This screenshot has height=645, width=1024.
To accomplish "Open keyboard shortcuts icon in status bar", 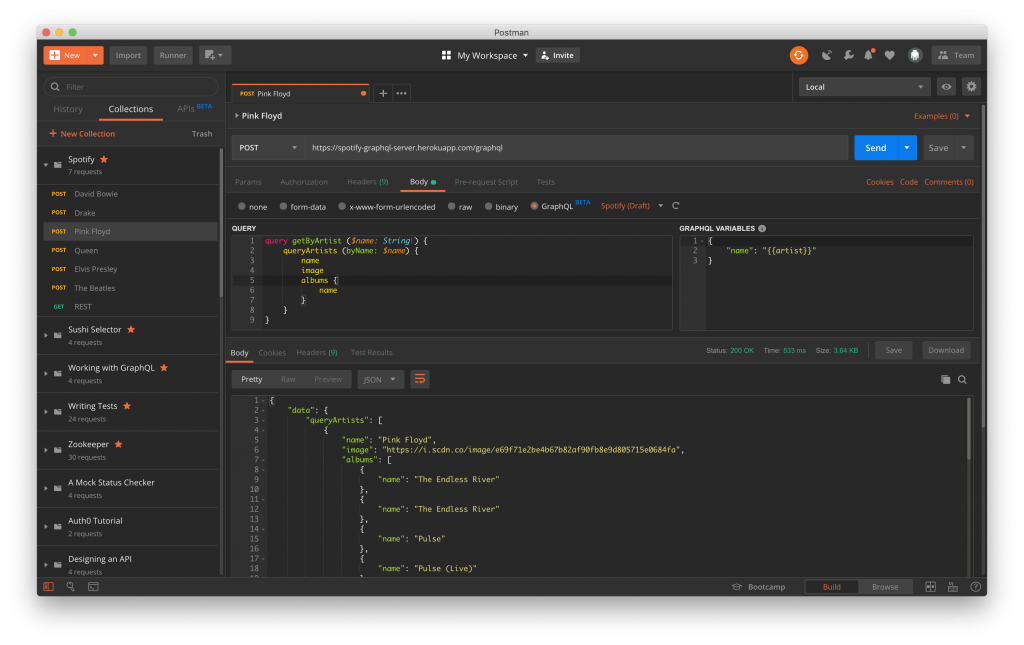I will [953, 587].
